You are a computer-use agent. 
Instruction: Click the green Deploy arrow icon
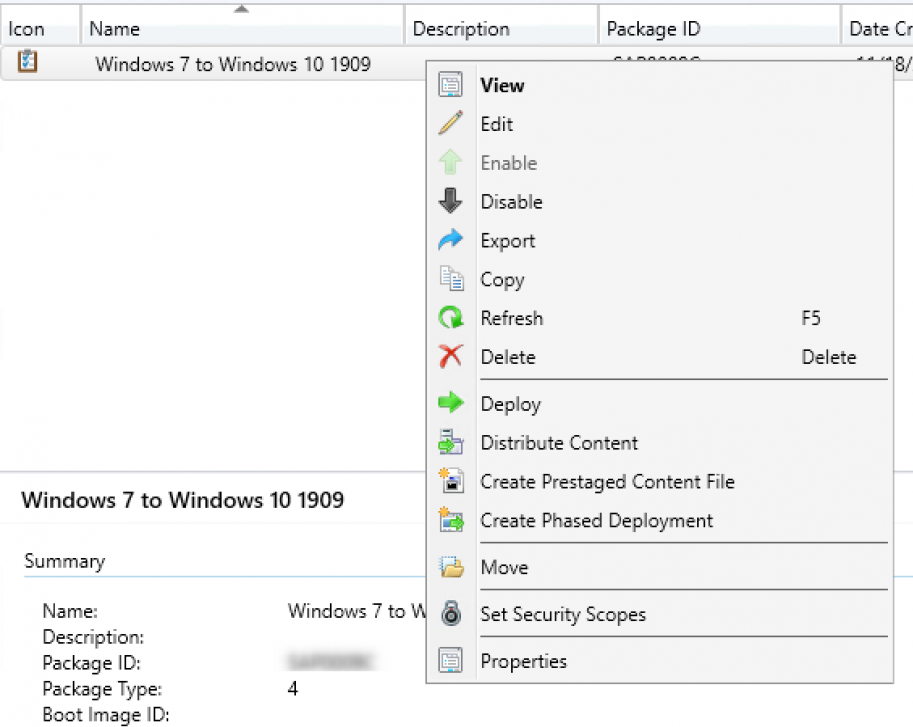coord(451,404)
